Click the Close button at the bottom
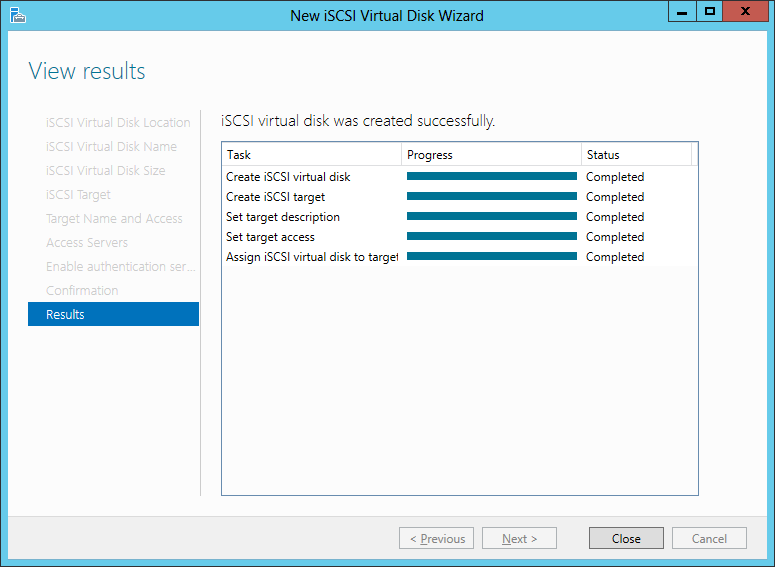This screenshot has width=775, height=567. click(x=626, y=538)
